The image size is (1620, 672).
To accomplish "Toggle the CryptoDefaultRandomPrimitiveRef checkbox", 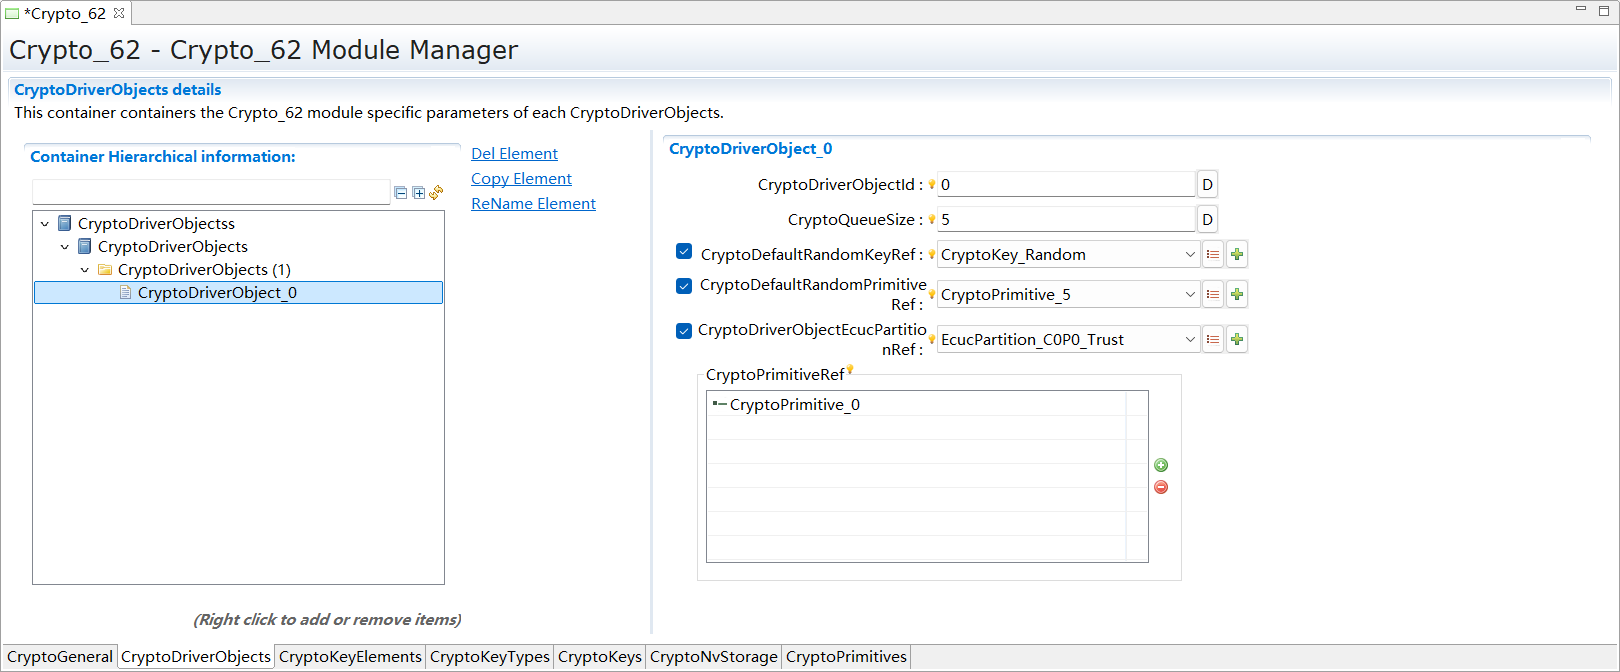I will click(x=684, y=286).
